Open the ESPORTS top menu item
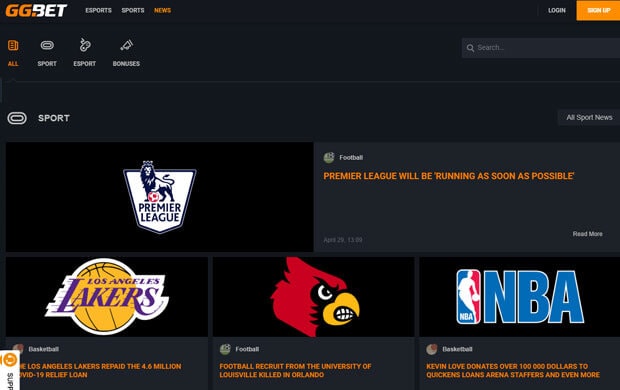This screenshot has height=390, width=620. 98,10
